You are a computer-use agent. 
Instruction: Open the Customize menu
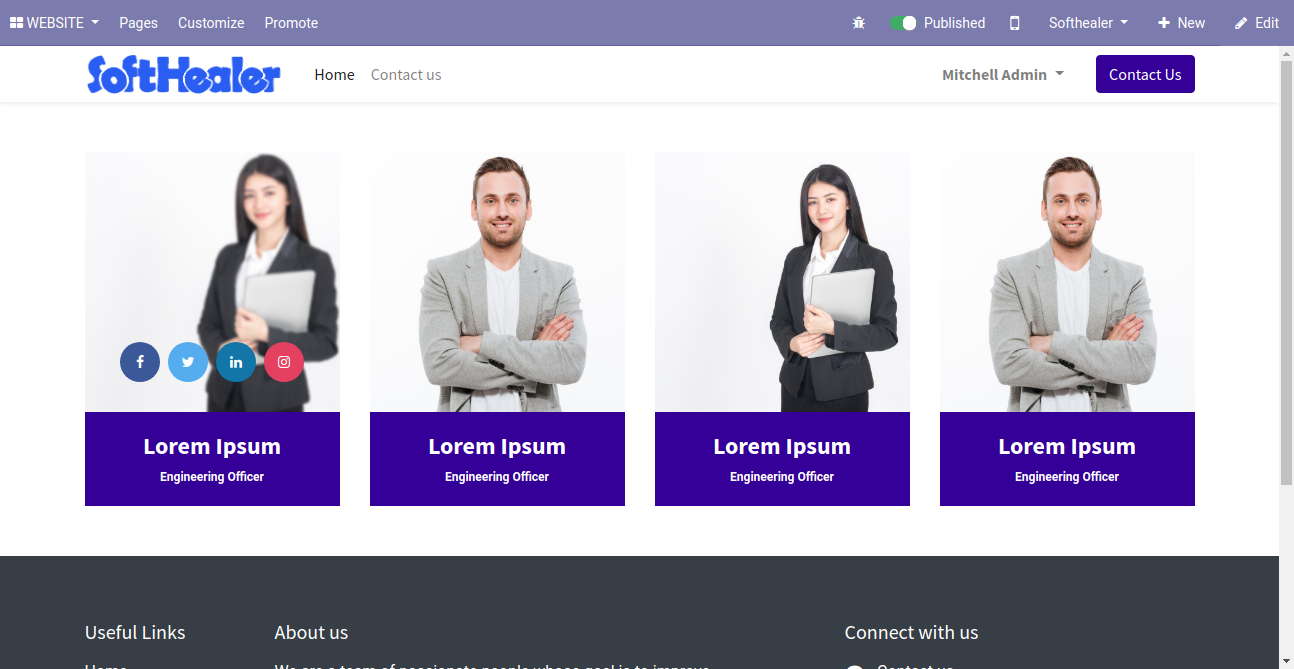pyautogui.click(x=211, y=23)
